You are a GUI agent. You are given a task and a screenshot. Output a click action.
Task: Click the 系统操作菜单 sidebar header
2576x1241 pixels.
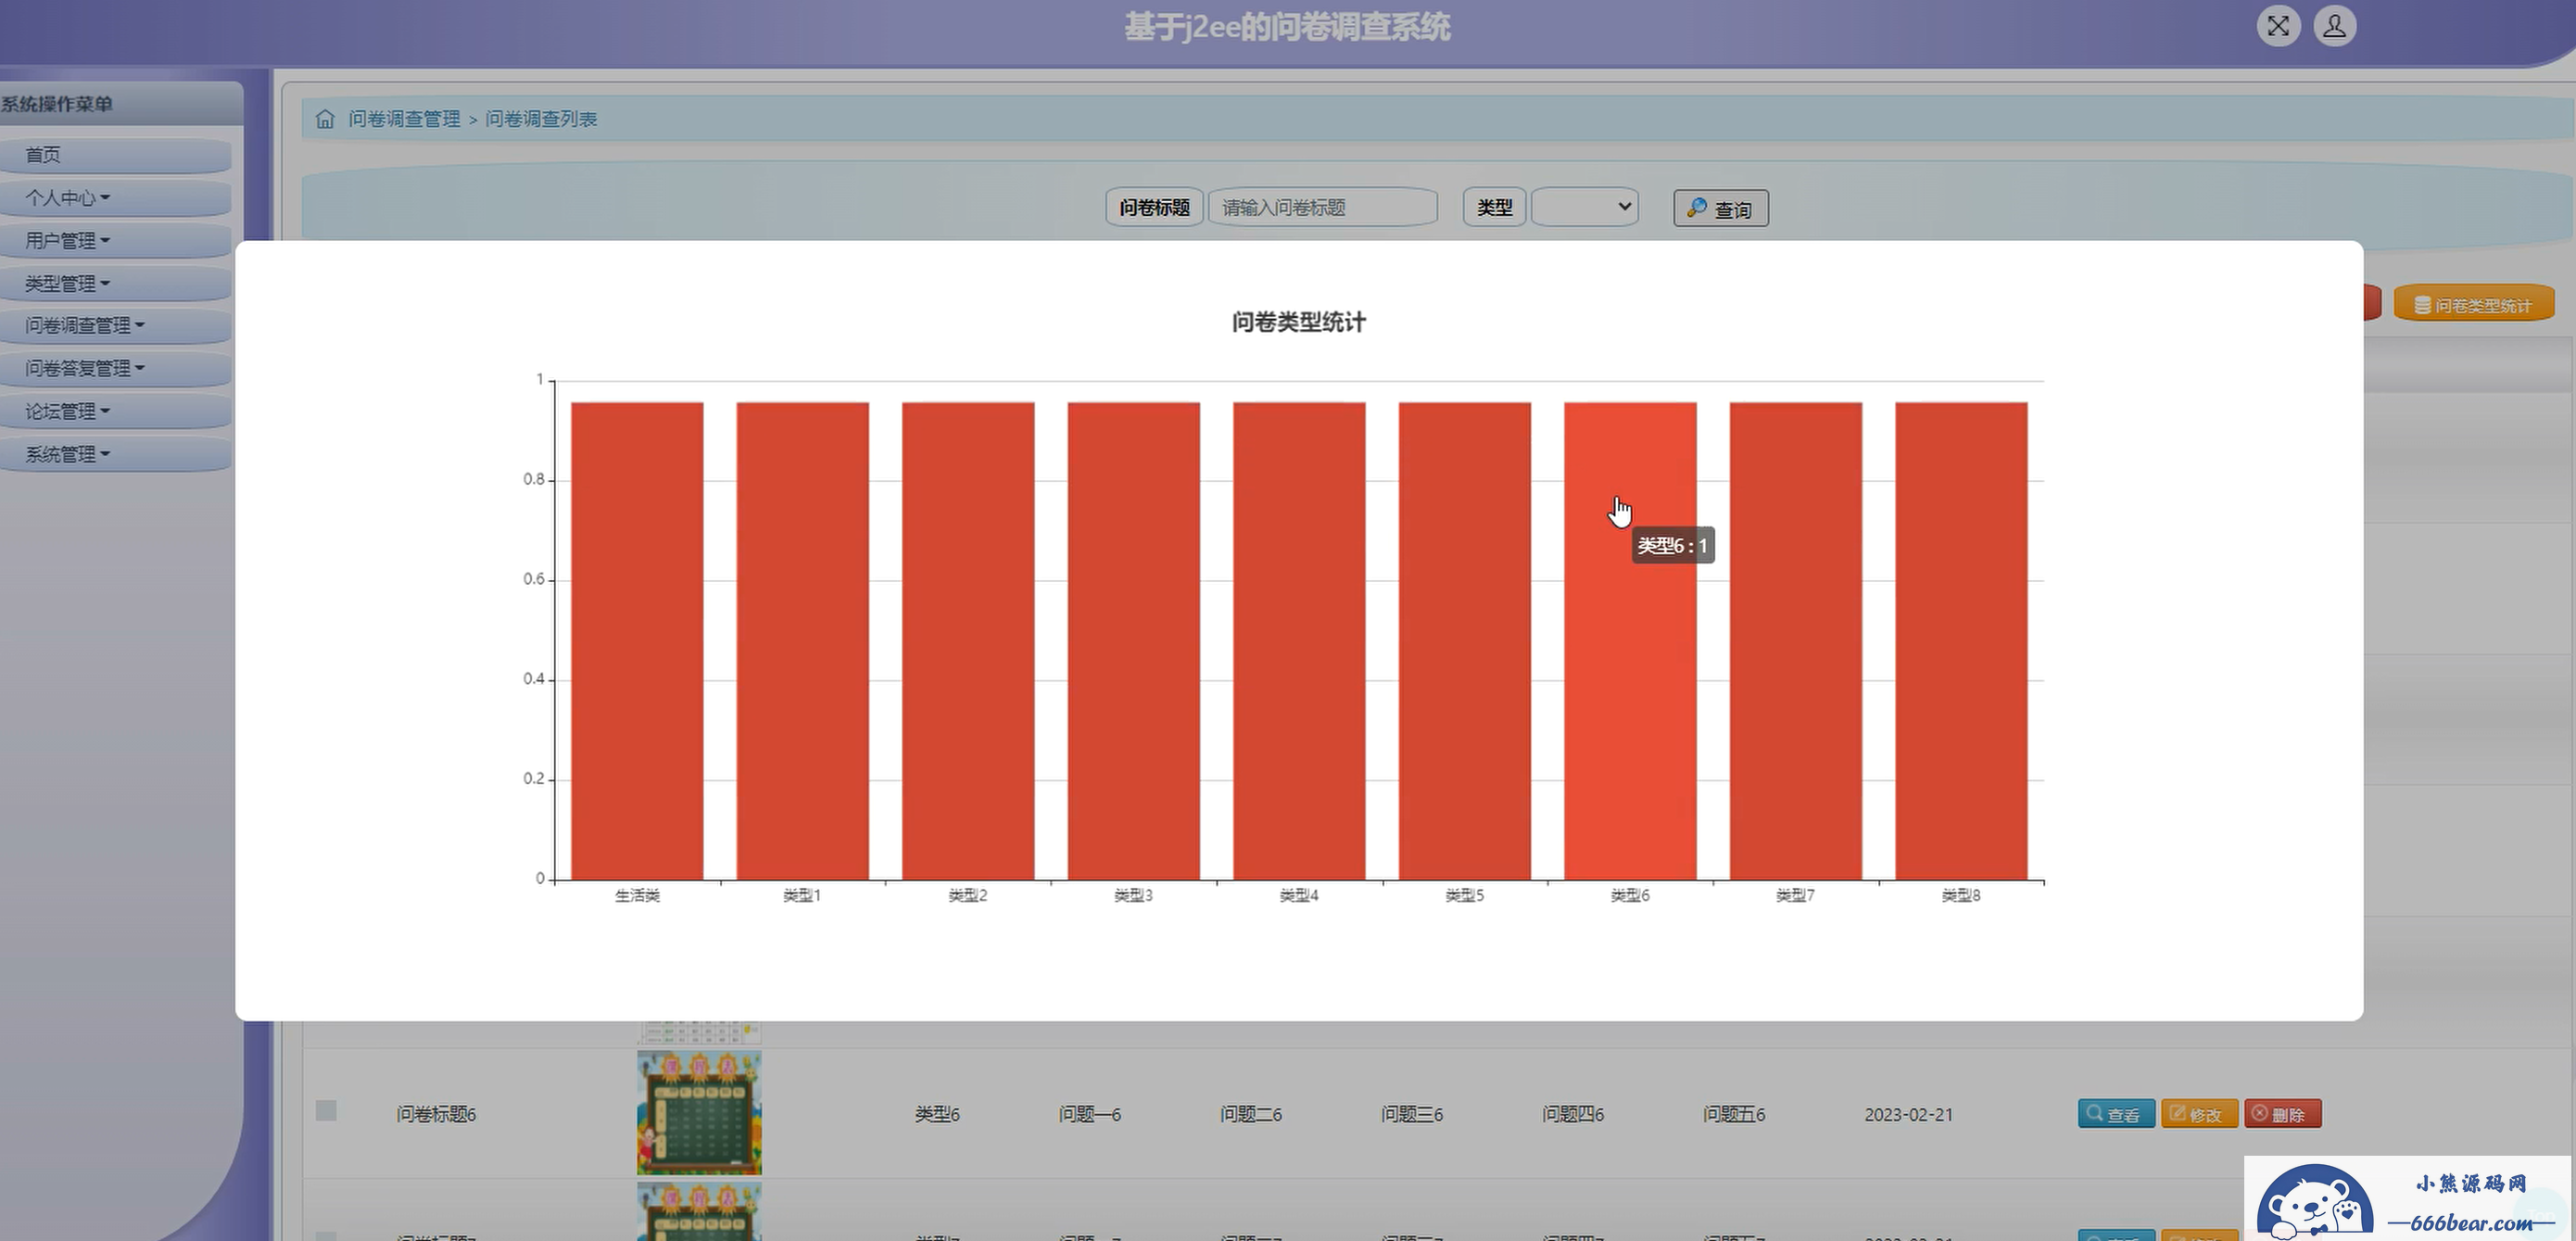(57, 104)
